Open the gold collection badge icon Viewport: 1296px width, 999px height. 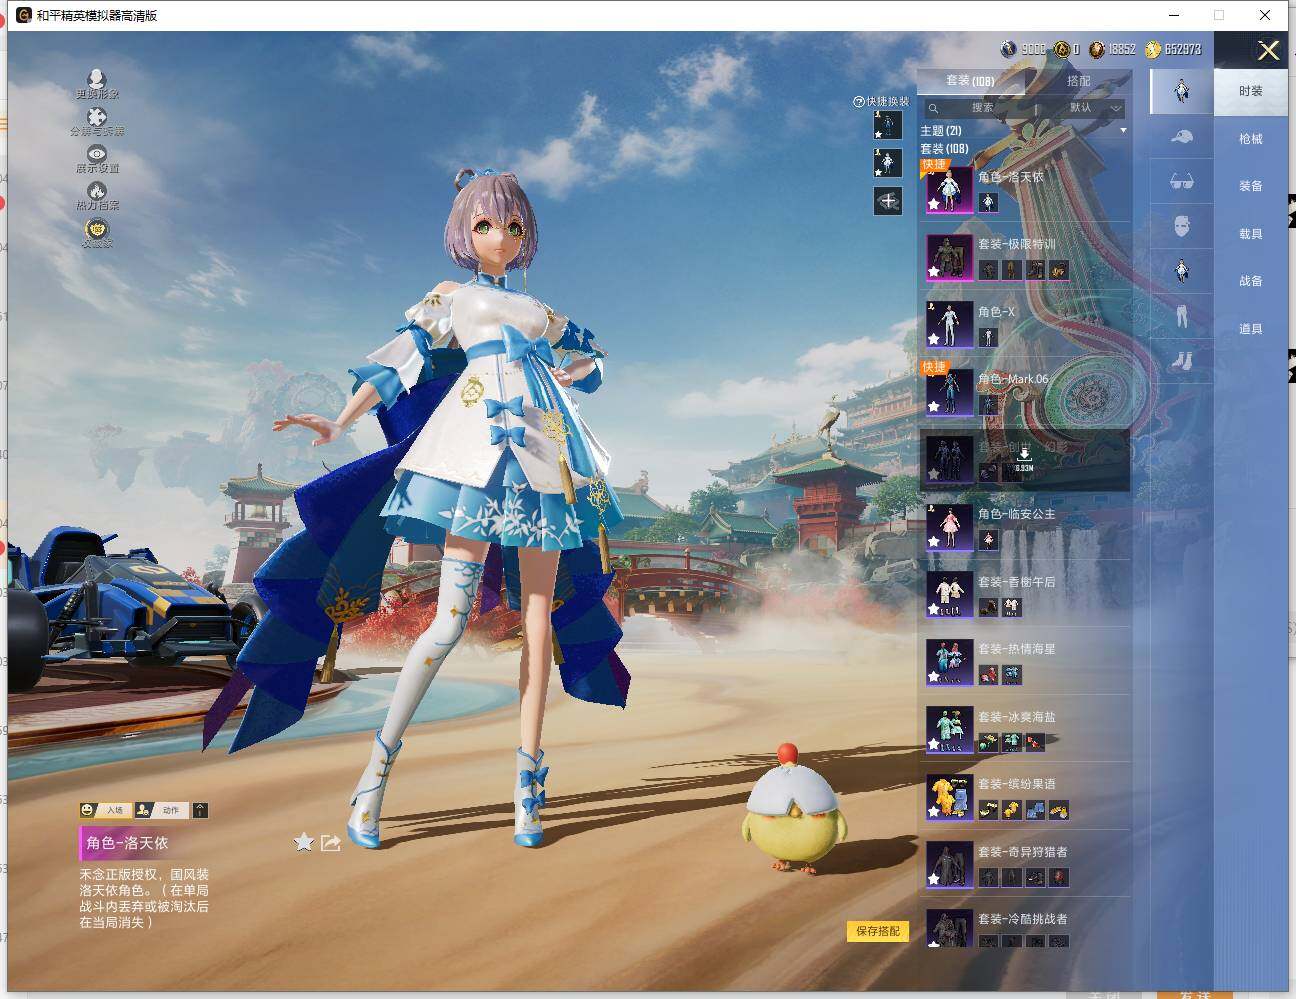[x=97, y=229]
